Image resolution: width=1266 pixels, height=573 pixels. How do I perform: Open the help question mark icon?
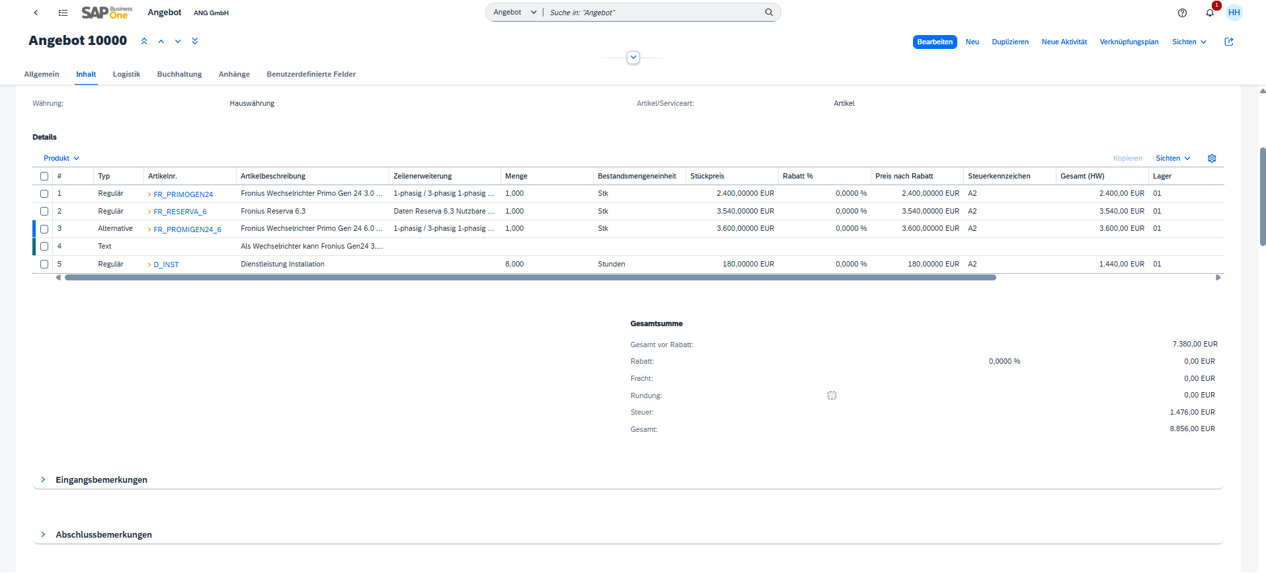1182,13
